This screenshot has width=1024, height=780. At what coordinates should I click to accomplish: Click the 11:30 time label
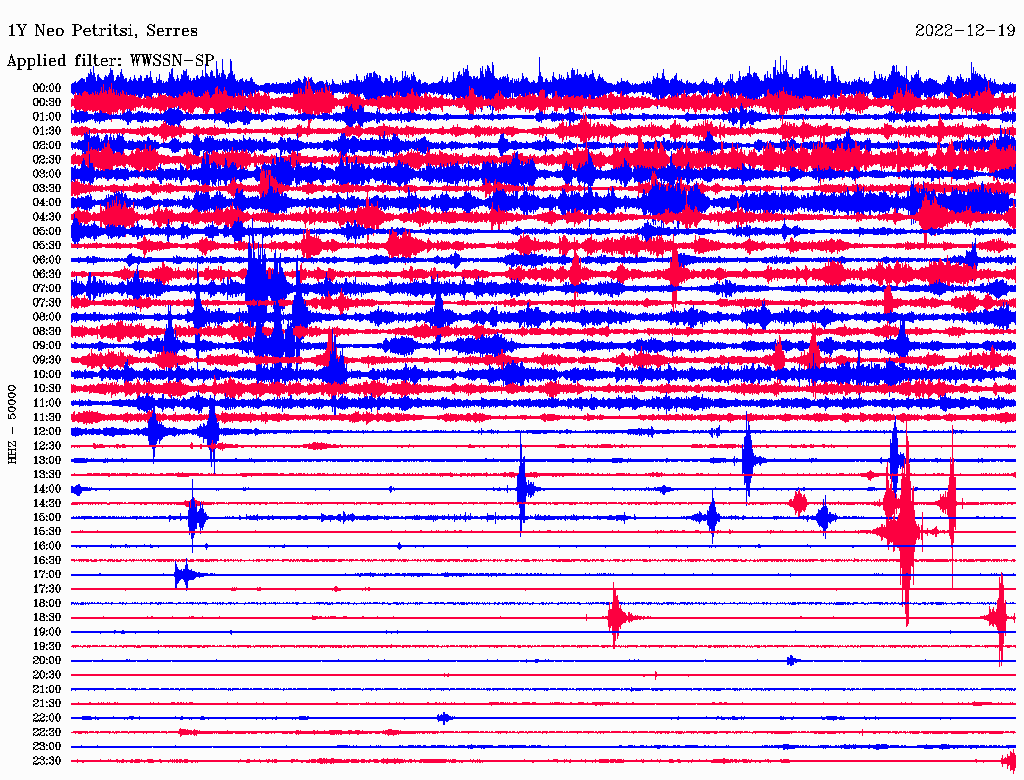[47, 417]
